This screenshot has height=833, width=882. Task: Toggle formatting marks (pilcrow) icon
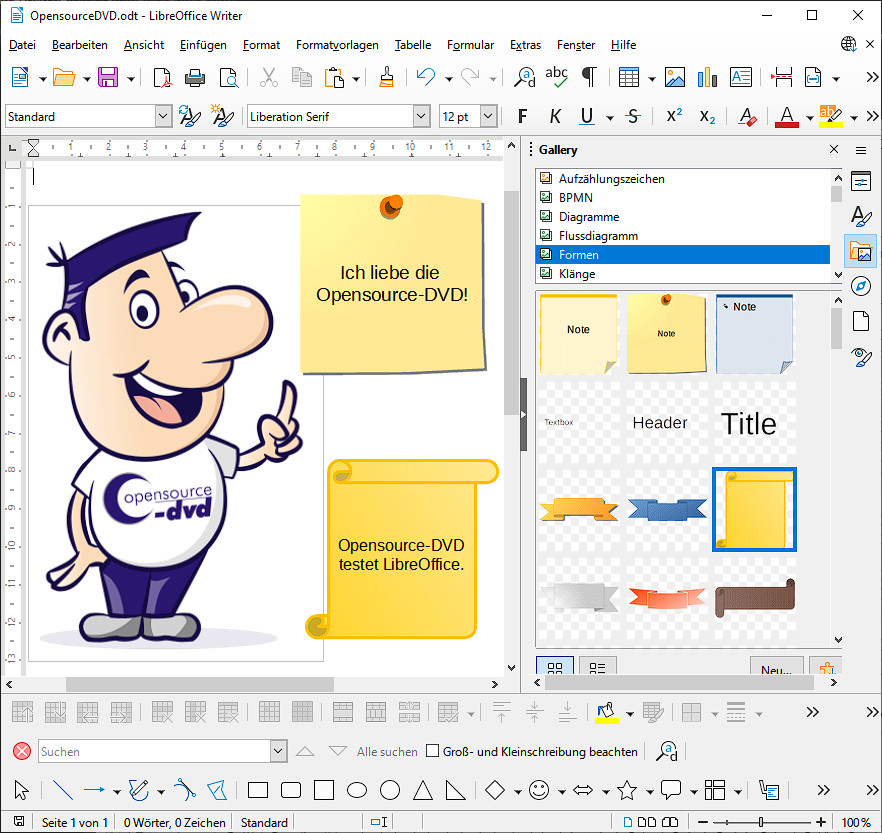[x=590, y=78]
